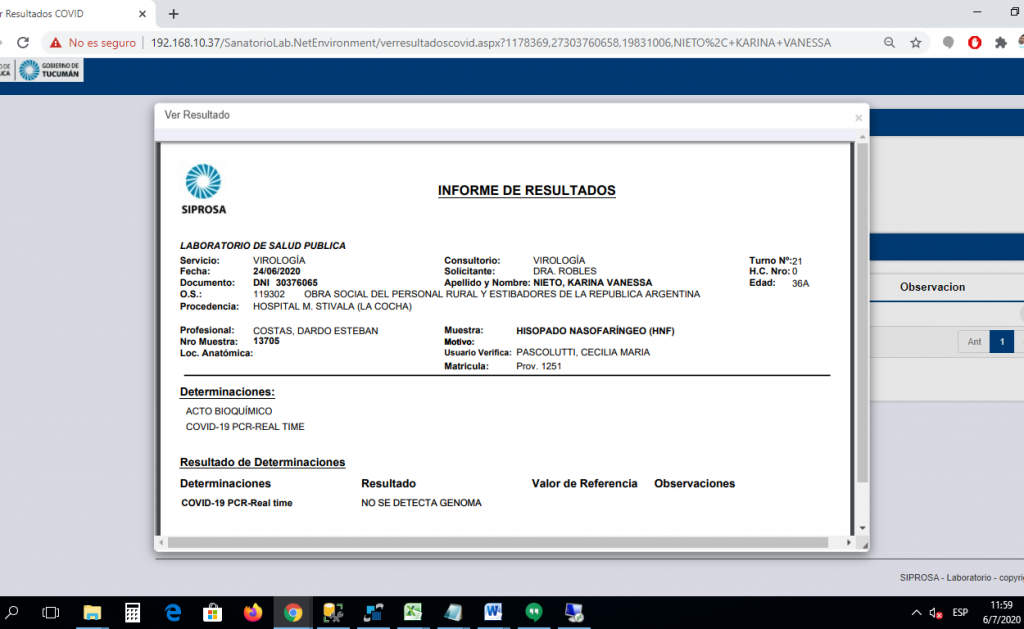Close the Ver Resultado dialog
Image resolution: width=1024 pixels, height=629 pixels.
857,118
